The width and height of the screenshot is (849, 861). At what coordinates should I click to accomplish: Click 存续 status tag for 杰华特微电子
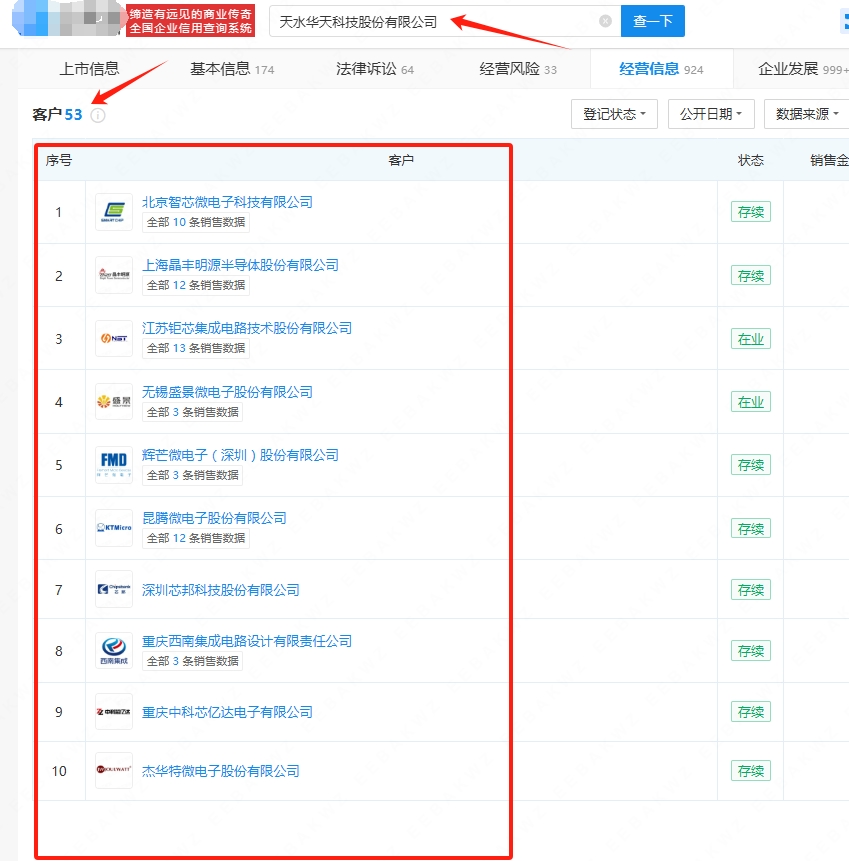[751, 771]
